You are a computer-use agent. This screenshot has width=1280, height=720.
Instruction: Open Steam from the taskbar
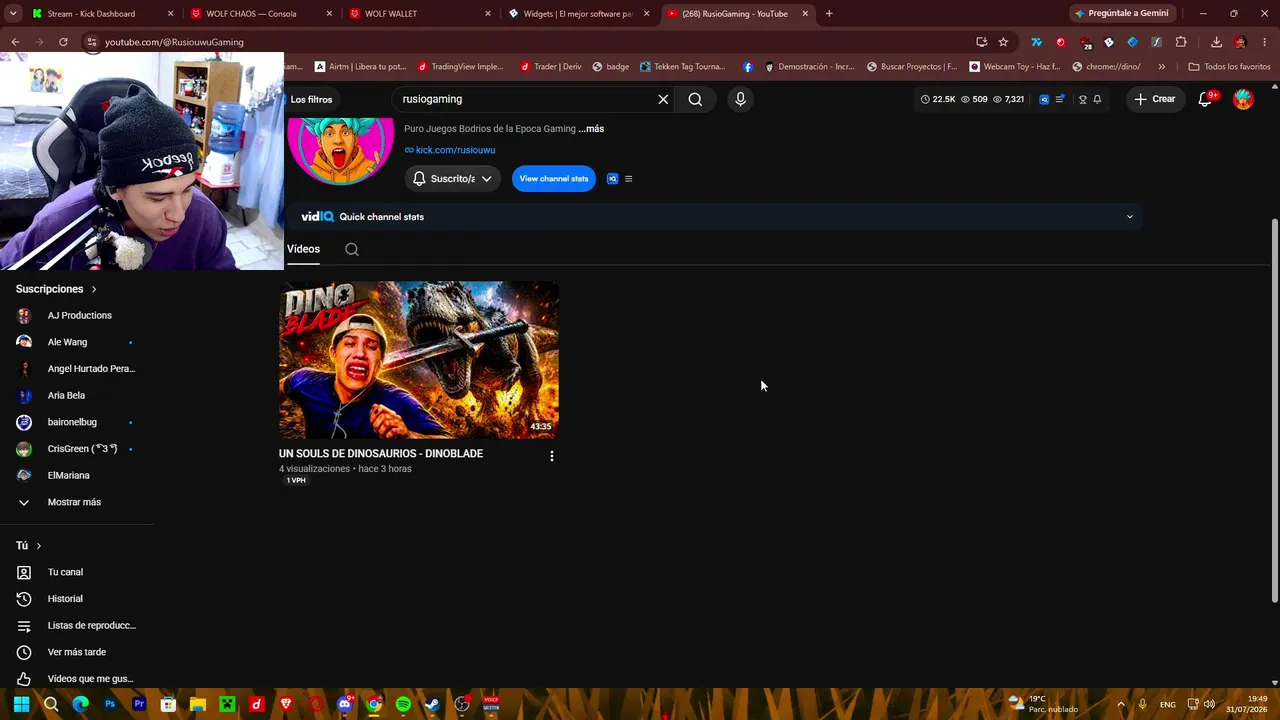tap(432, 704)
